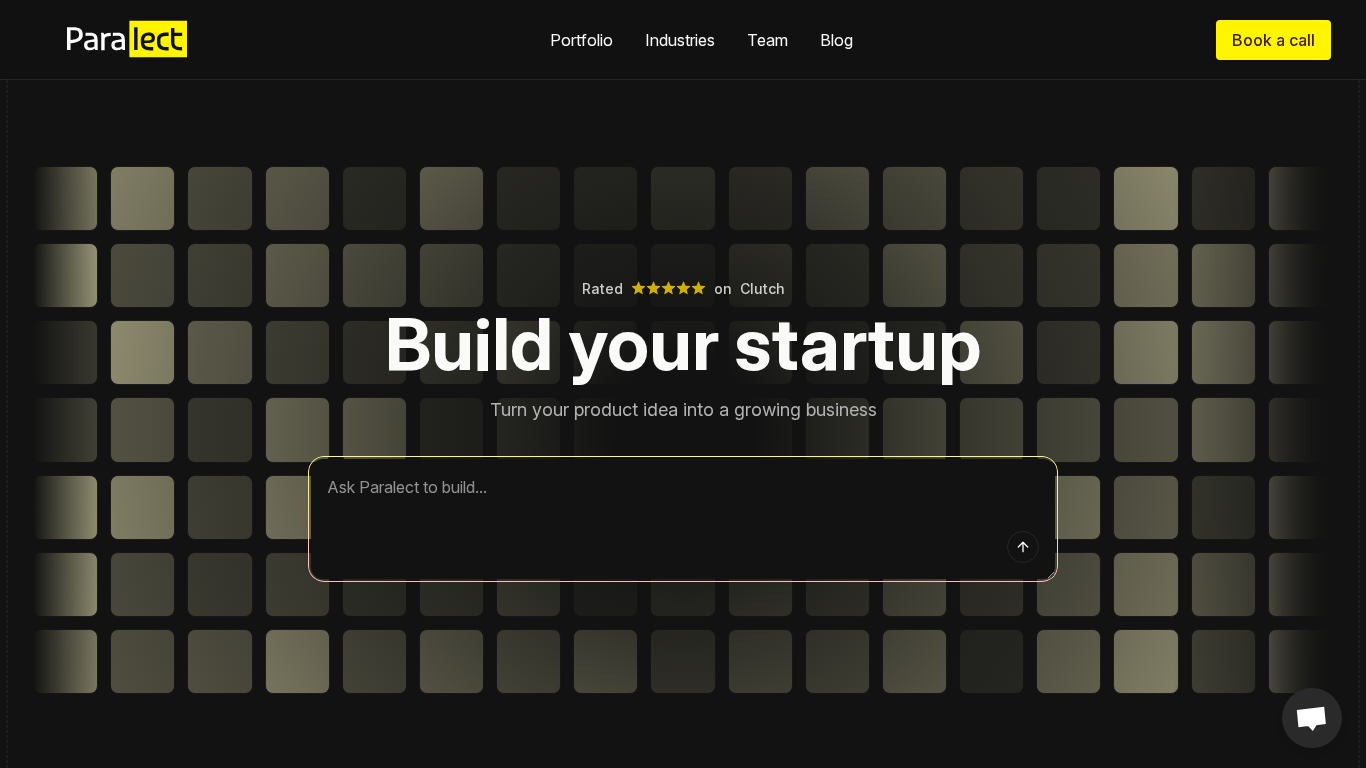
Task: Open the Portfolio nav item
Action: tap(581, 40)
